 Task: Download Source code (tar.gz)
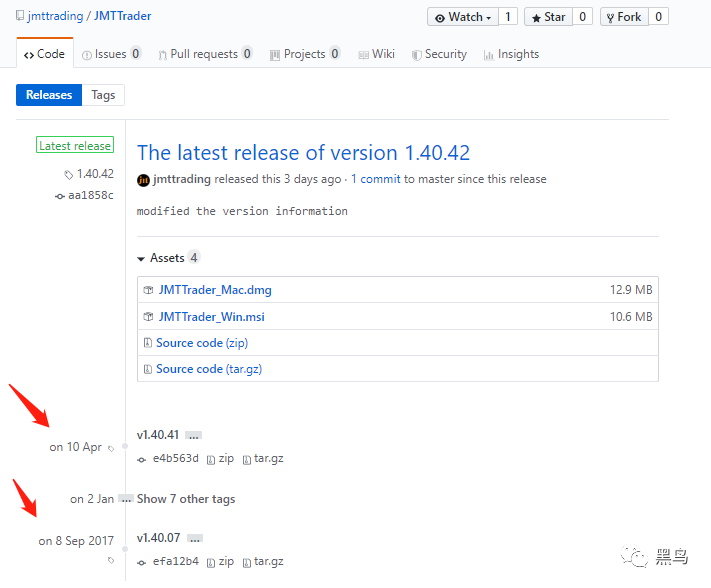209,369
